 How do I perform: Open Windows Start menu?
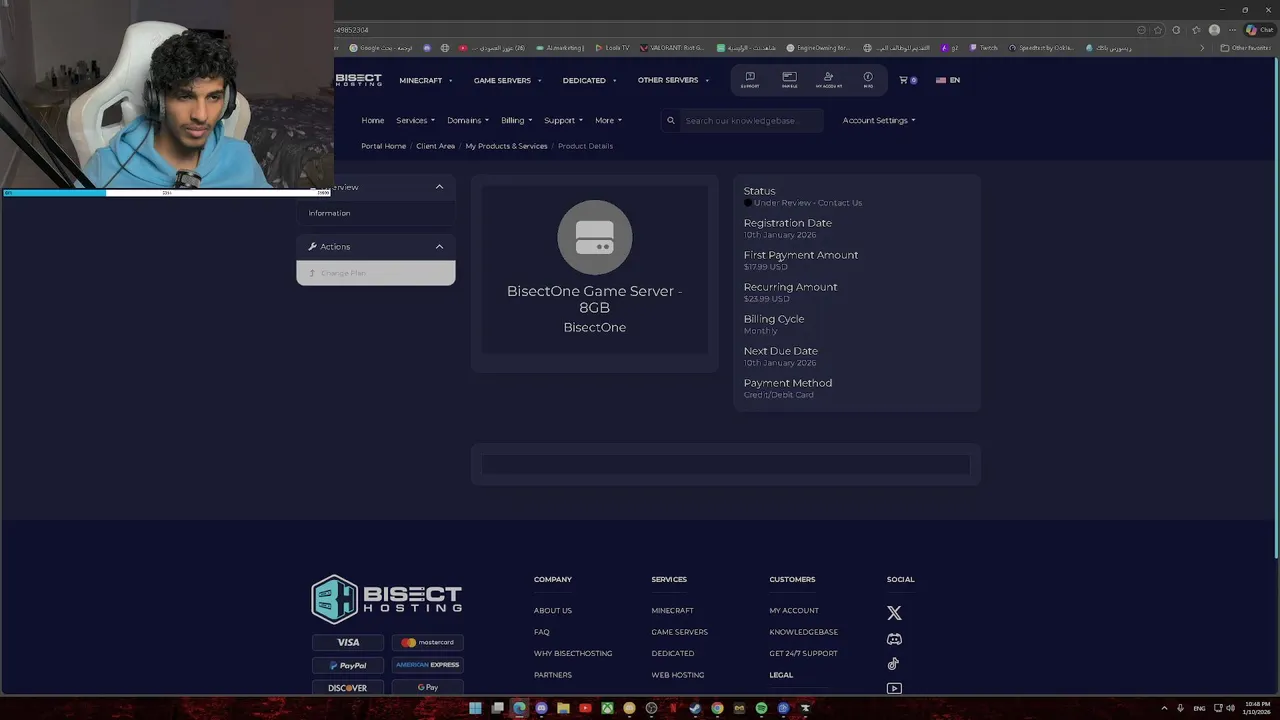click(x=475, y=708)
